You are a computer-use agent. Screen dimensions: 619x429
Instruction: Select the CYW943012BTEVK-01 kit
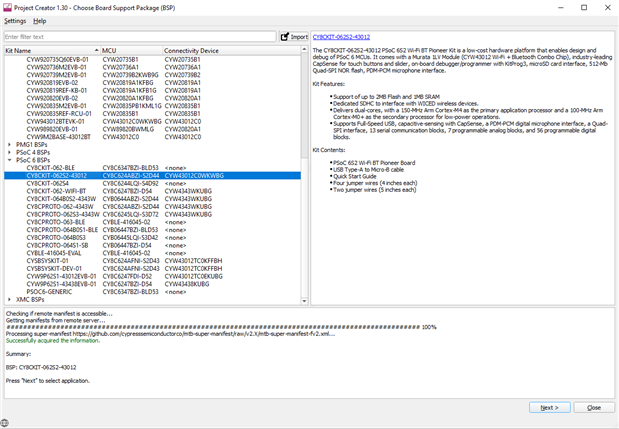coord(152,122)
